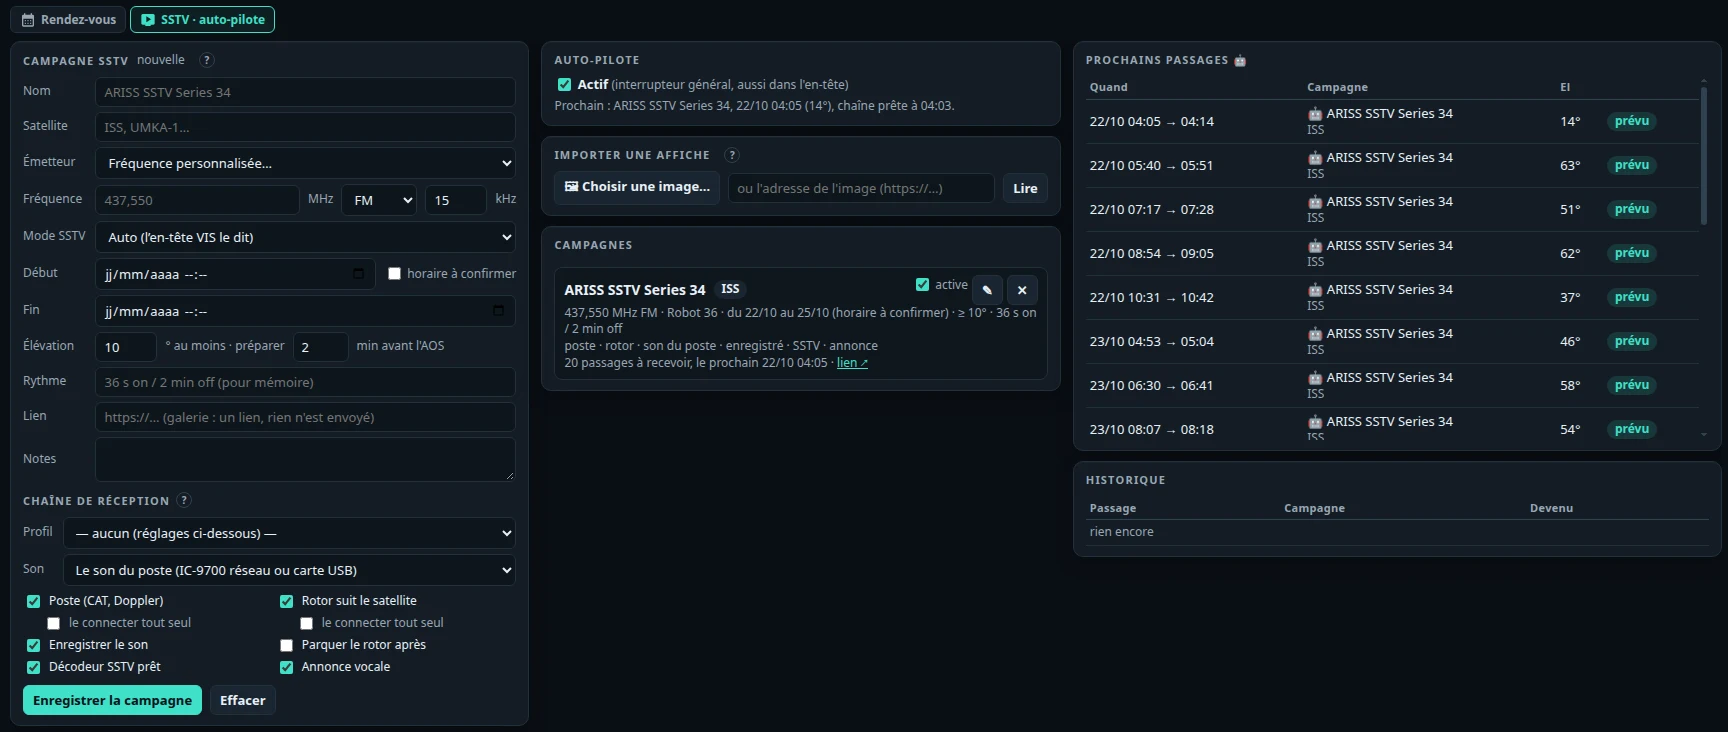This screenshot has width=1728, height=732.
Task: Switch to the Rendez-vous tab
Action: tap(69, 19)
